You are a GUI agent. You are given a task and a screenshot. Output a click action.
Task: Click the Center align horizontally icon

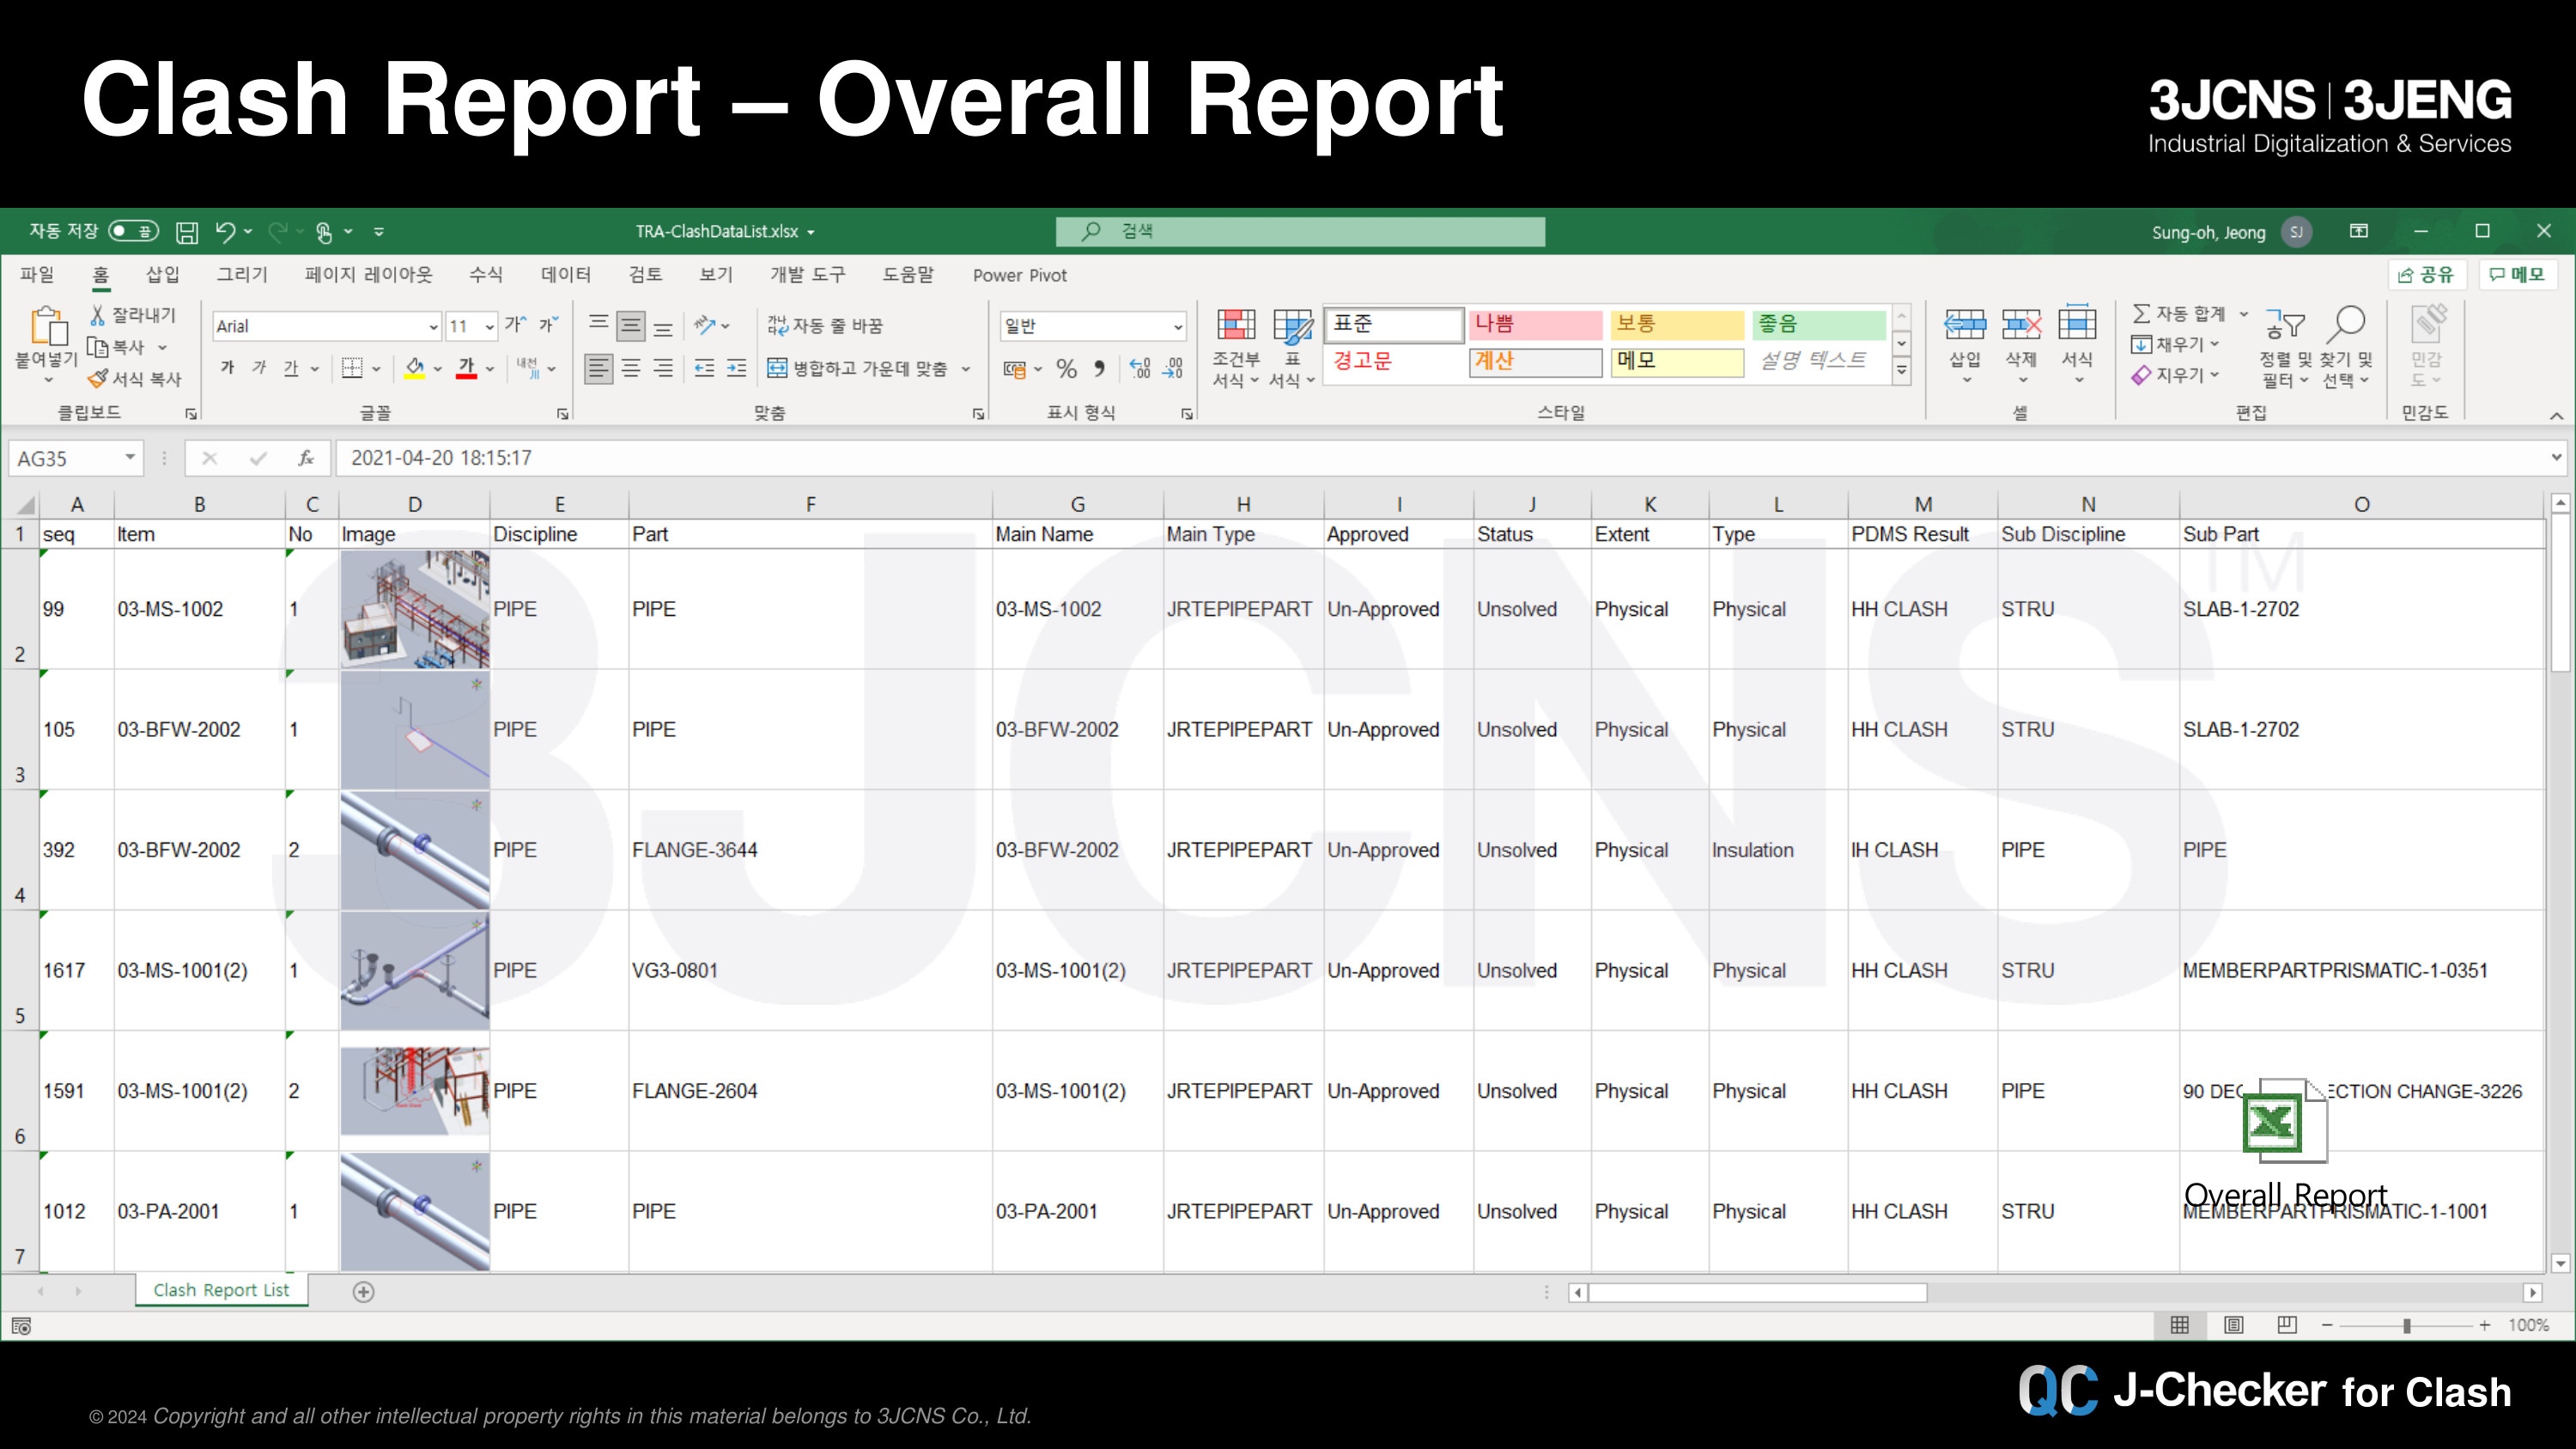pyautogui.click(x=631, y=368)
